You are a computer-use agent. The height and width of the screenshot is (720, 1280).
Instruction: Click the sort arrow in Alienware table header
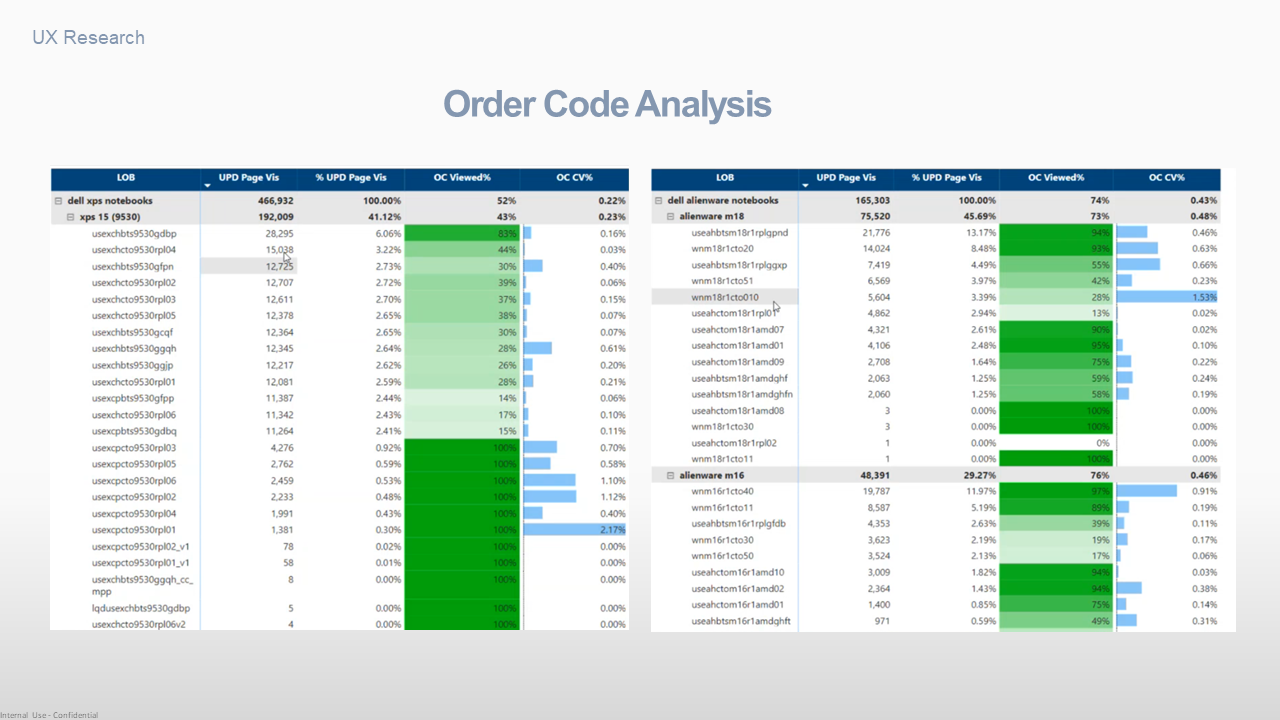[x=806, y=185]
